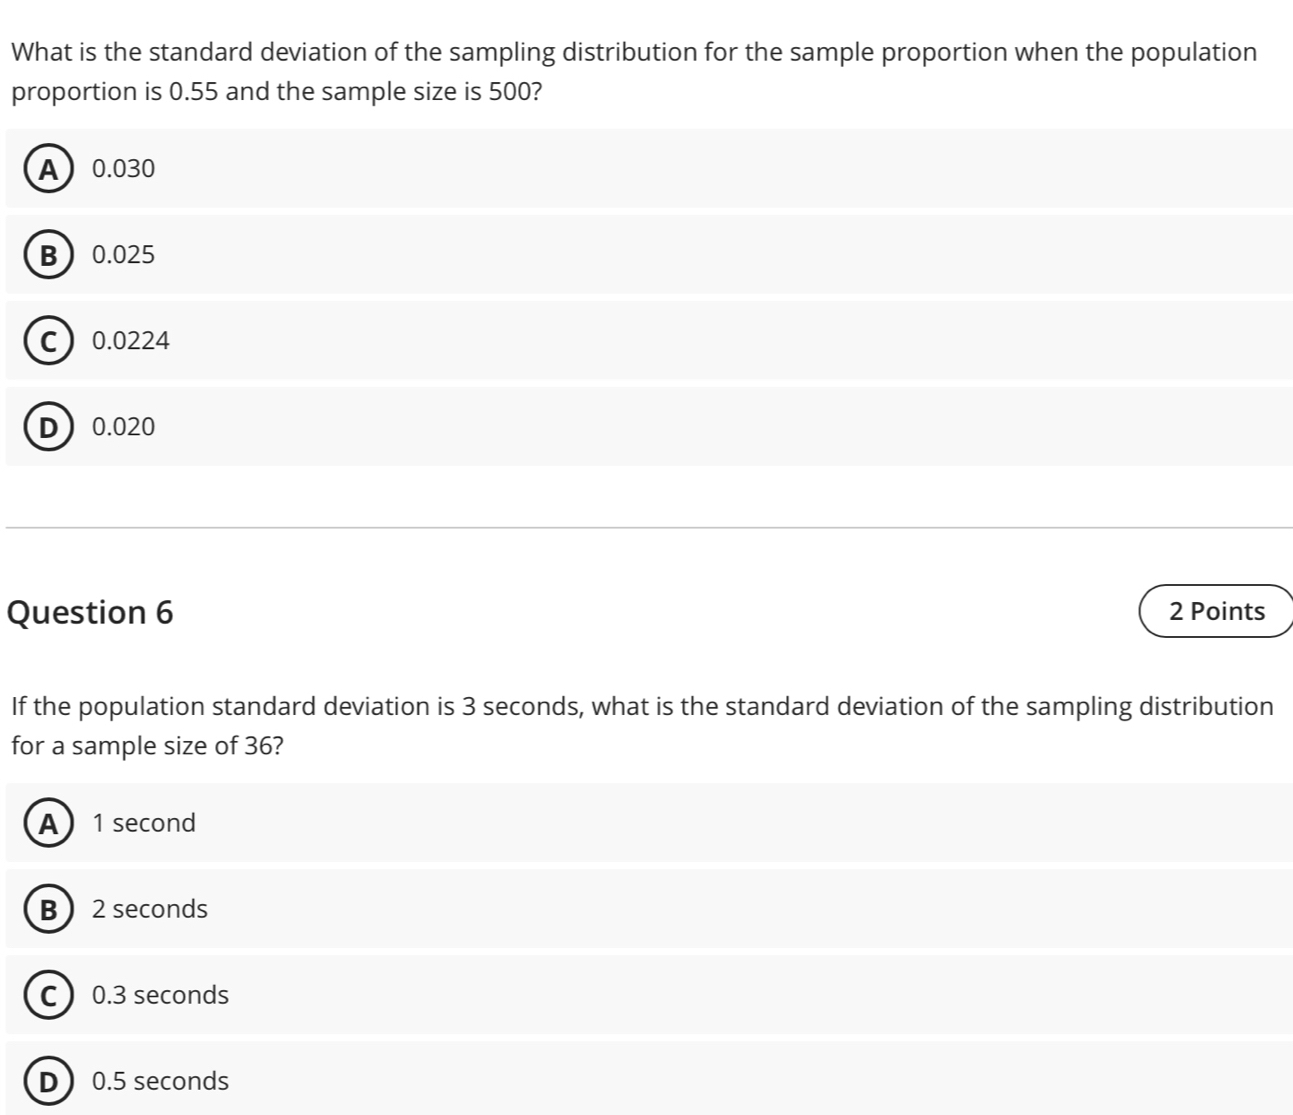Click the 0.0224 answer text
This screenshot has width=1293, height=1115.
(x=131, y=341)
